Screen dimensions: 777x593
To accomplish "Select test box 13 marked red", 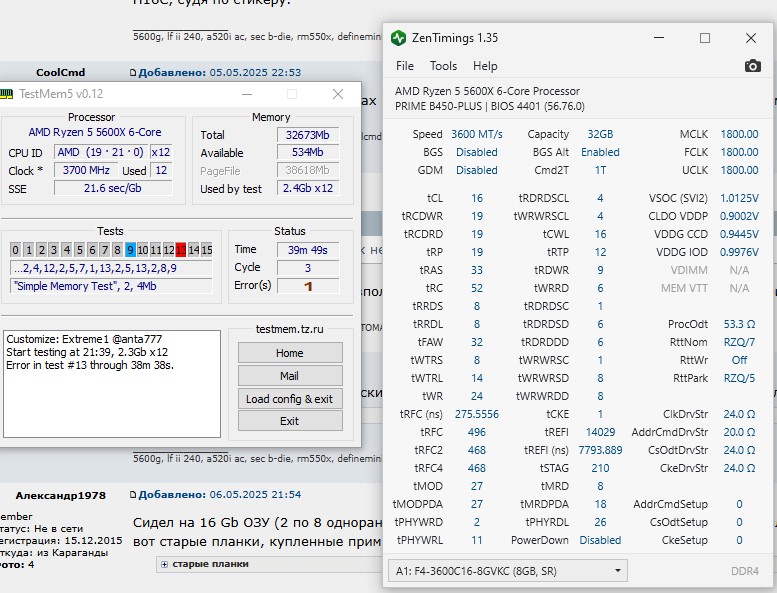I will click(x=181, y=250).
